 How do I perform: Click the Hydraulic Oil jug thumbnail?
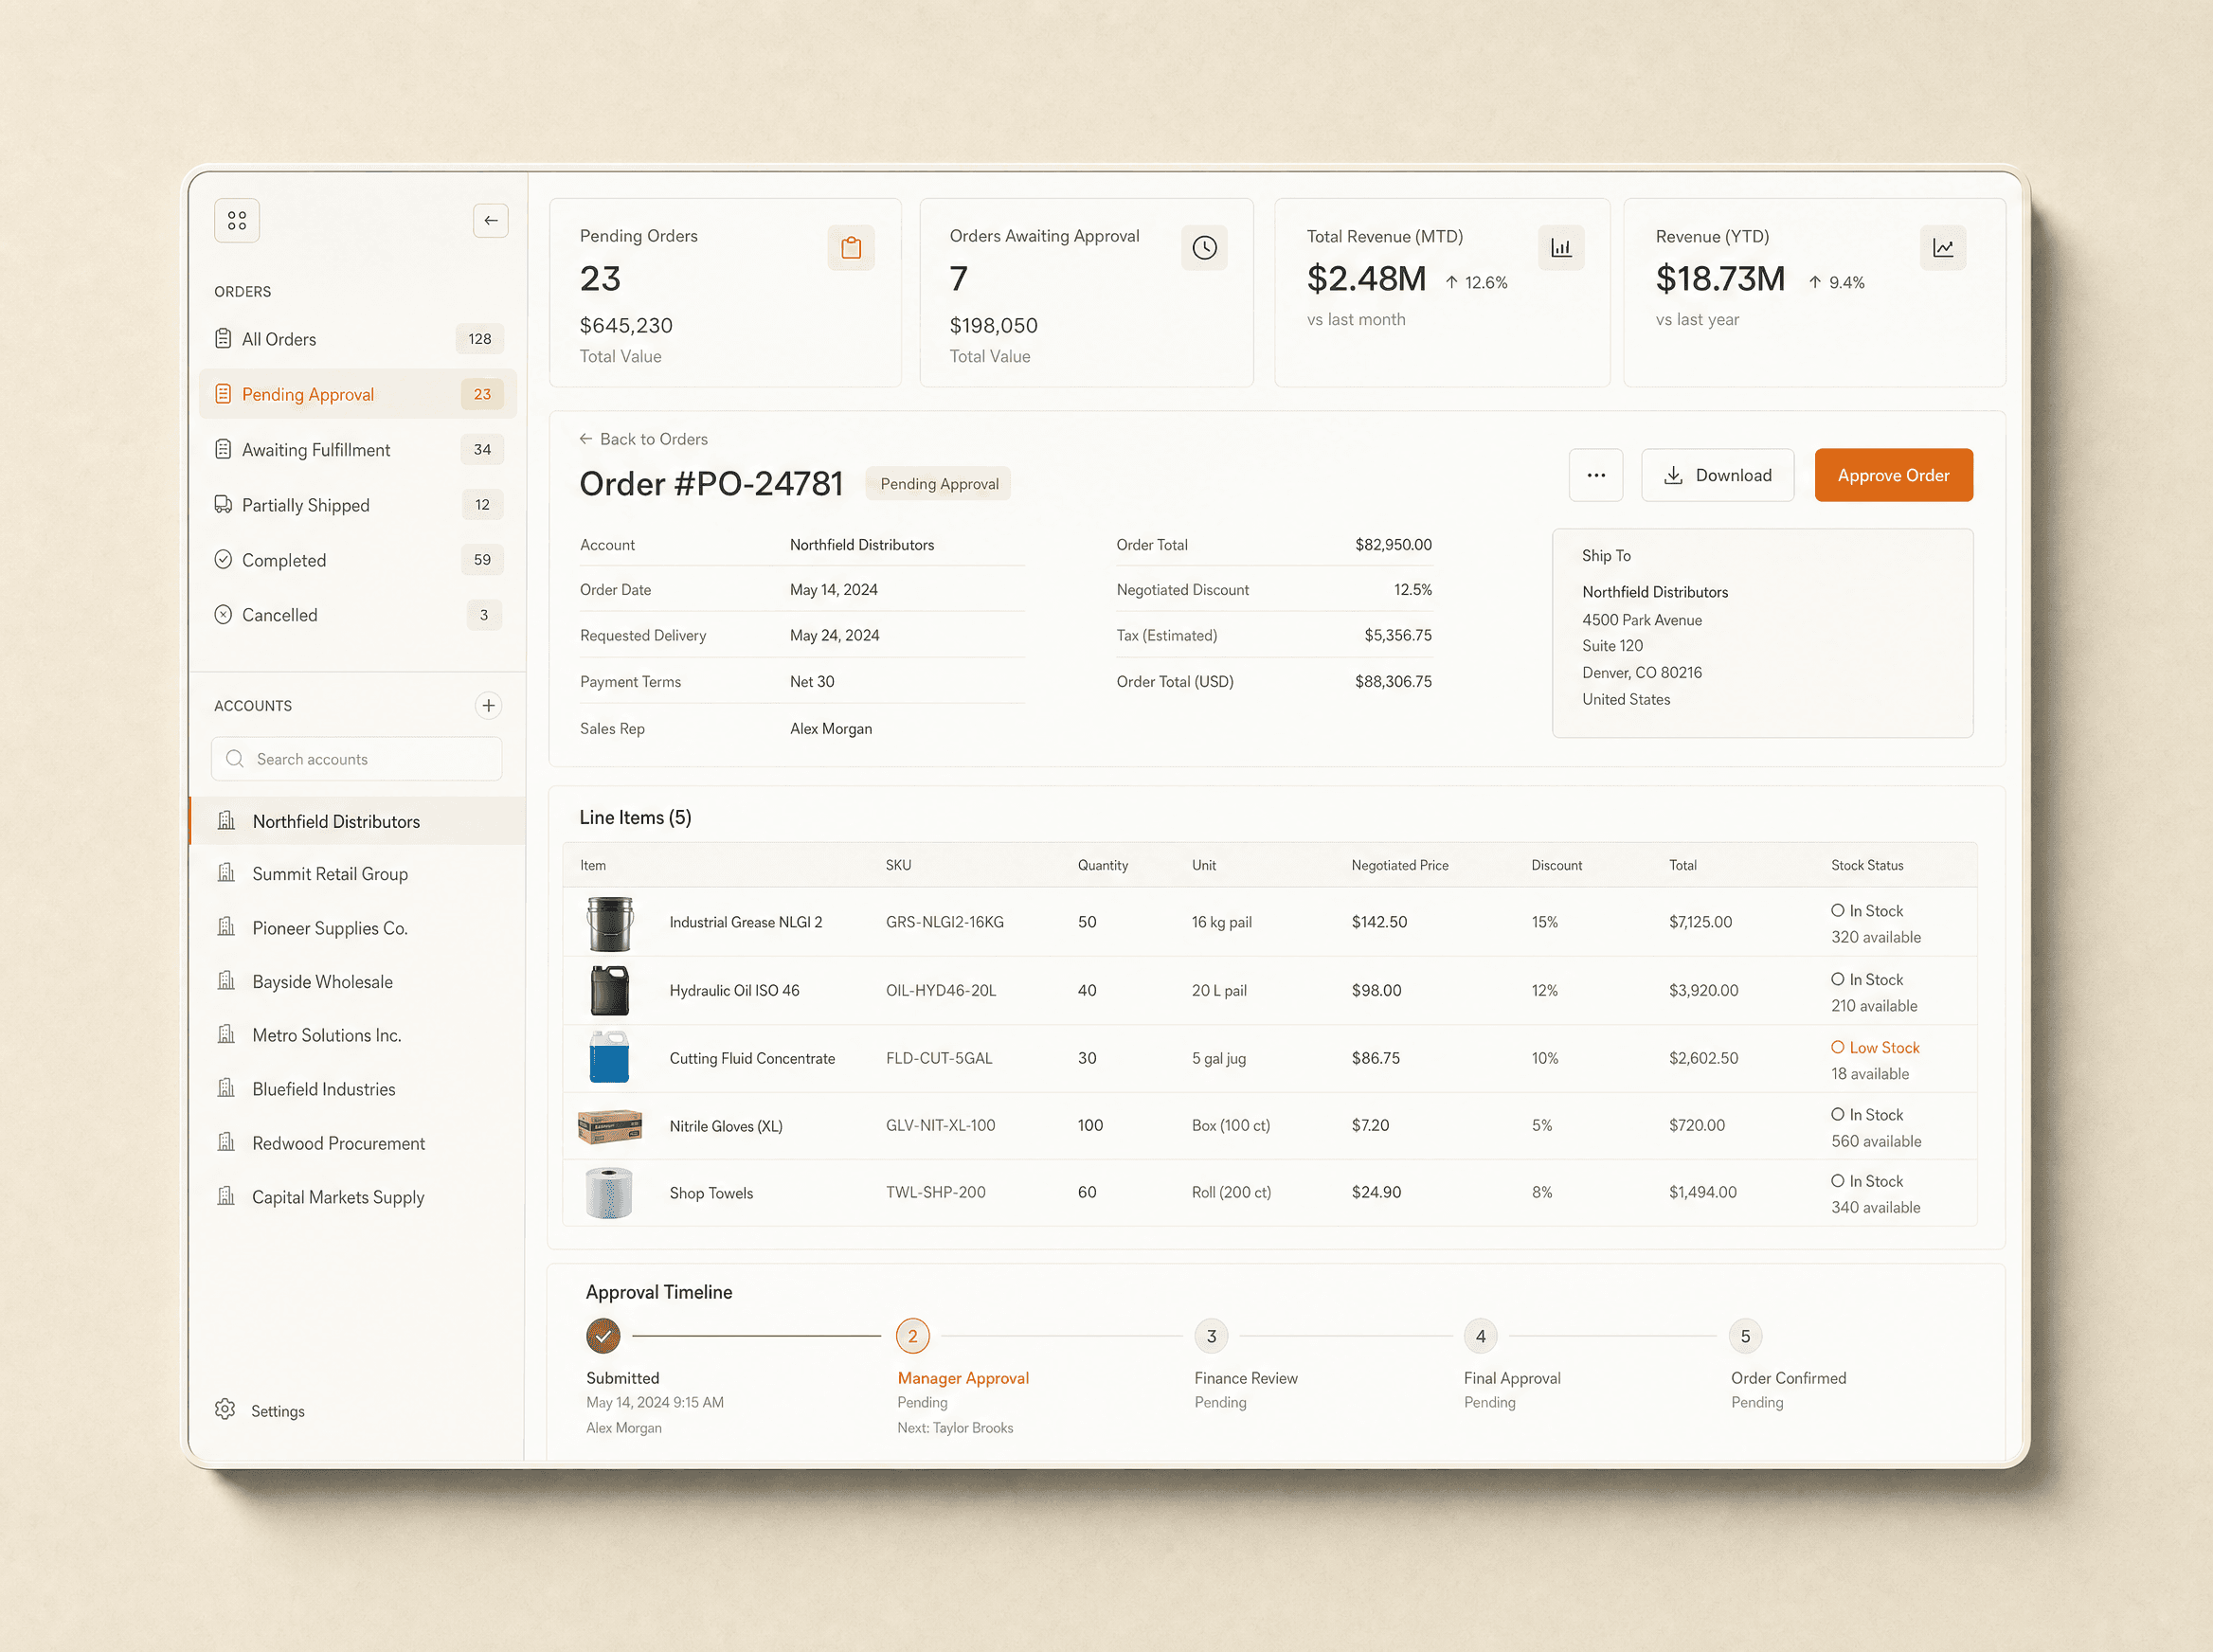(610, 990)
